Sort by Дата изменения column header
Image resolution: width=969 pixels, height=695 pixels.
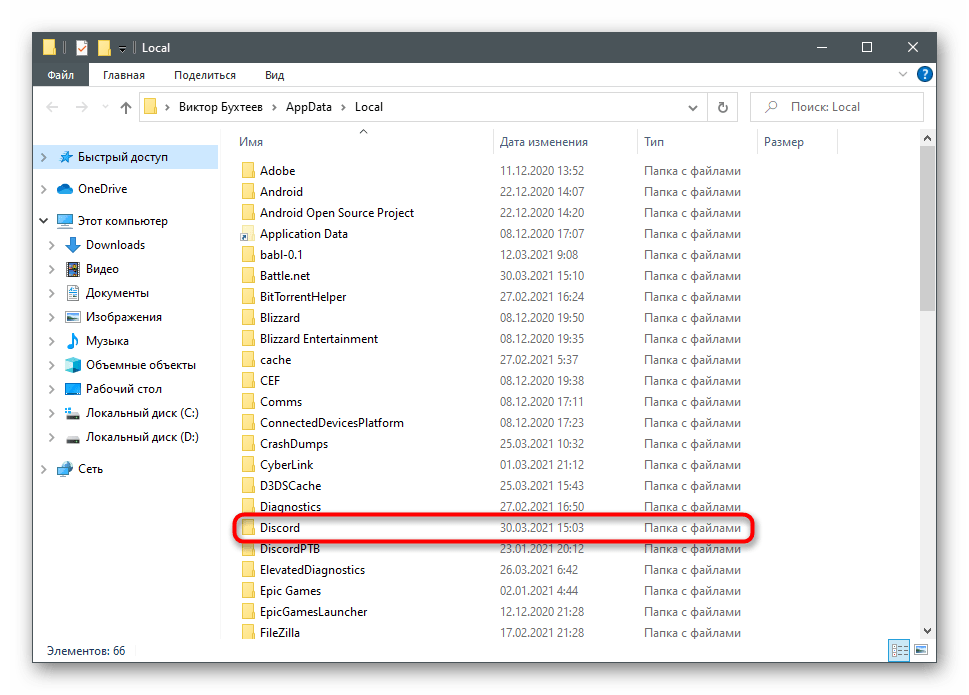(x=544, y=142)
